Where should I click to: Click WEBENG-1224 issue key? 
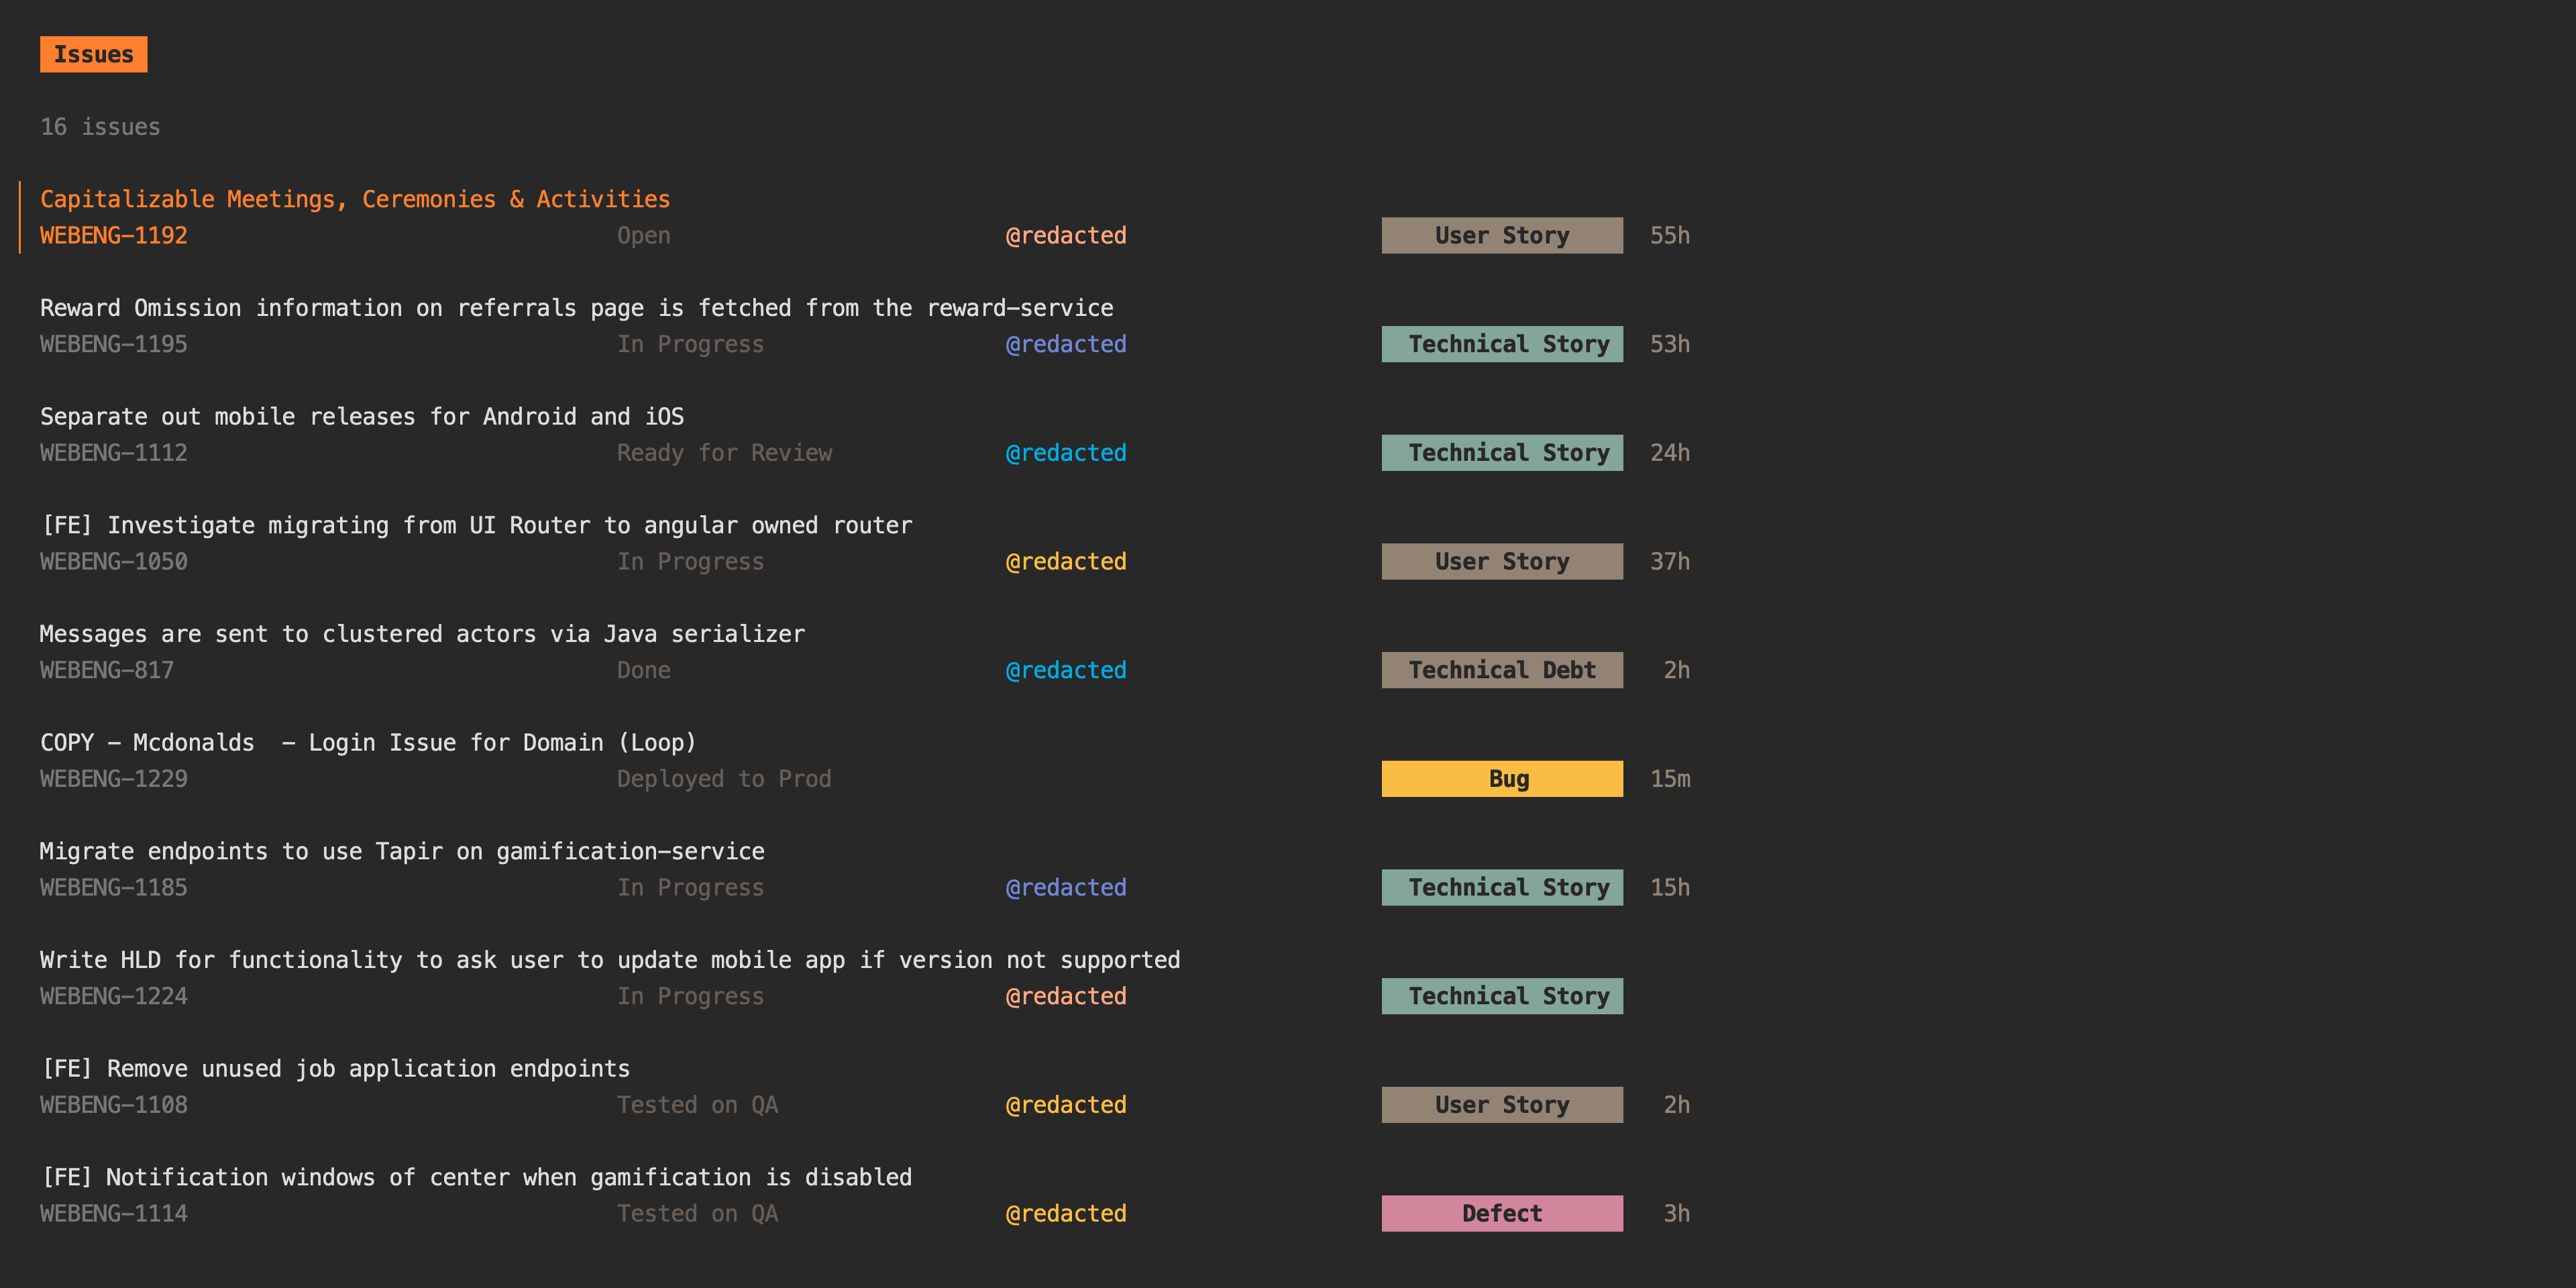113,996
